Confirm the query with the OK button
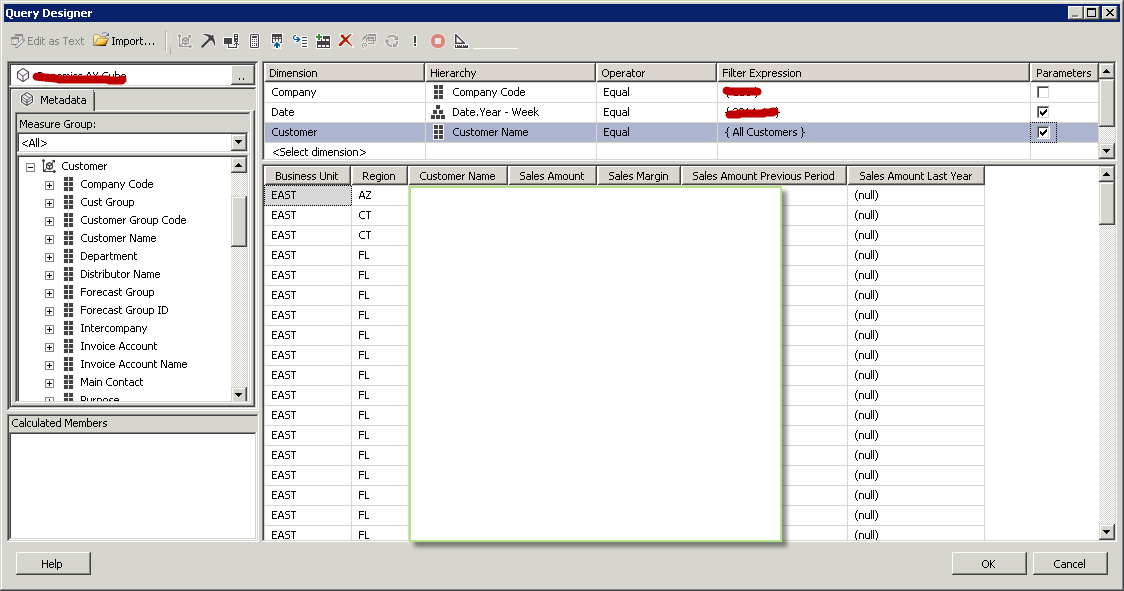Image resolution: width=1124 pixels, height=591 pixels. pyautogui.click(x=988, y=563)
